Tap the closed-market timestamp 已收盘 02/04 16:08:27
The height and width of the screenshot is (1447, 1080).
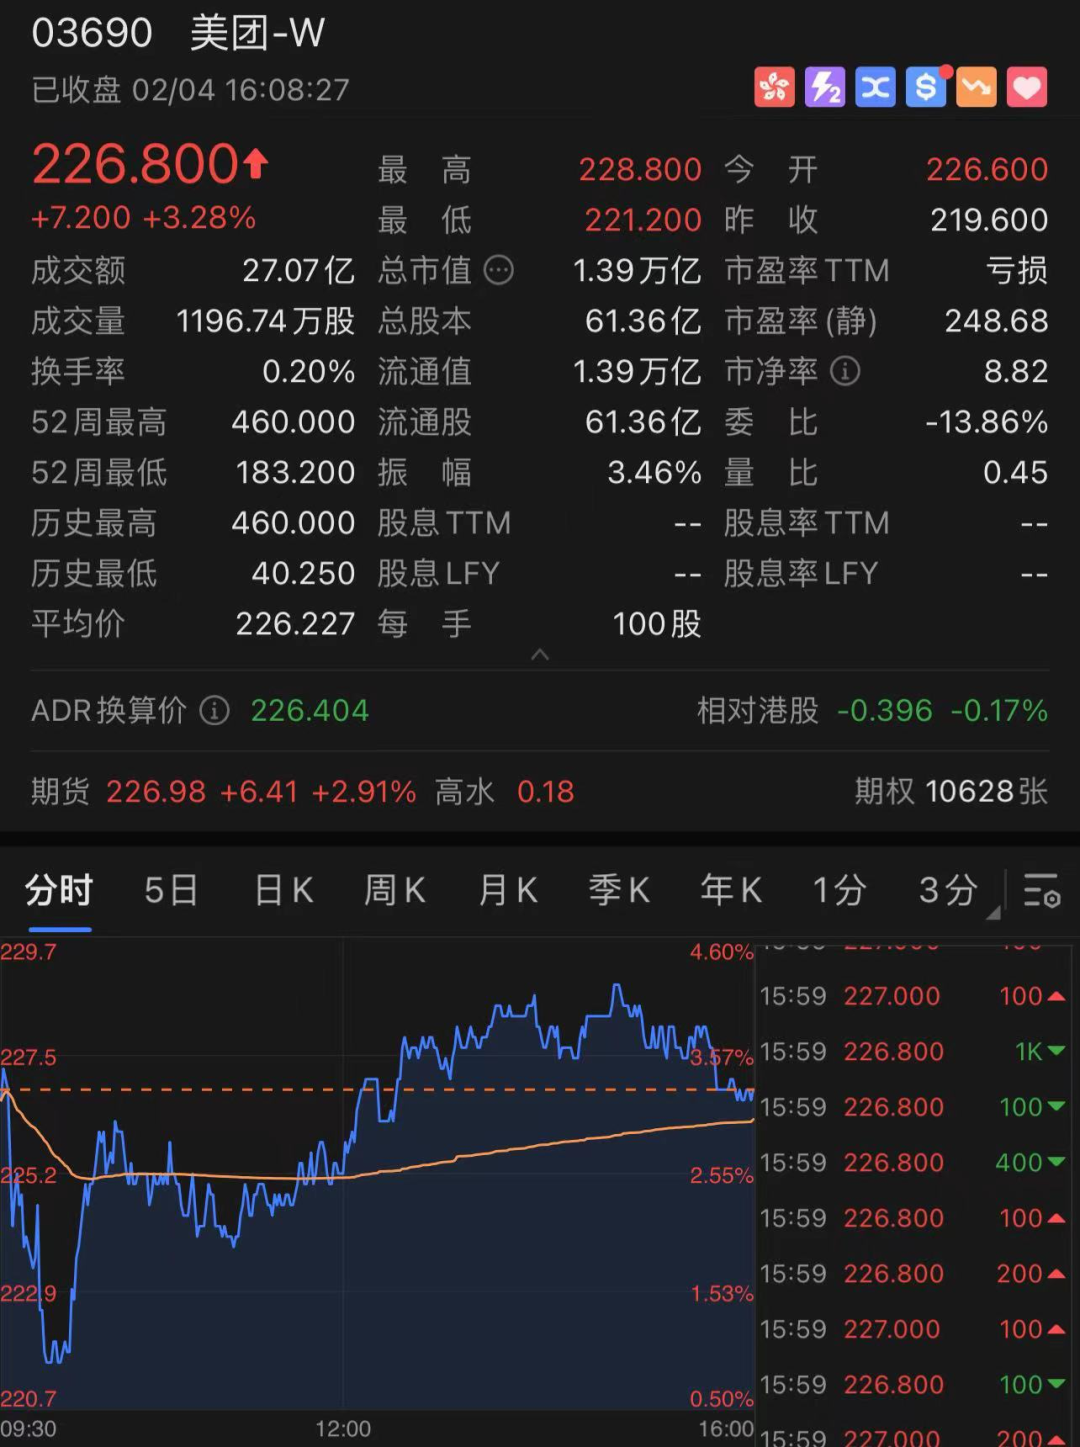(191, 90)
